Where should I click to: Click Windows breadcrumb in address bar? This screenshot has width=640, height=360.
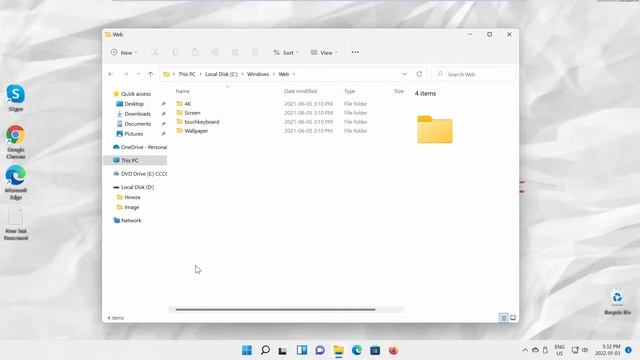[258, 74]
